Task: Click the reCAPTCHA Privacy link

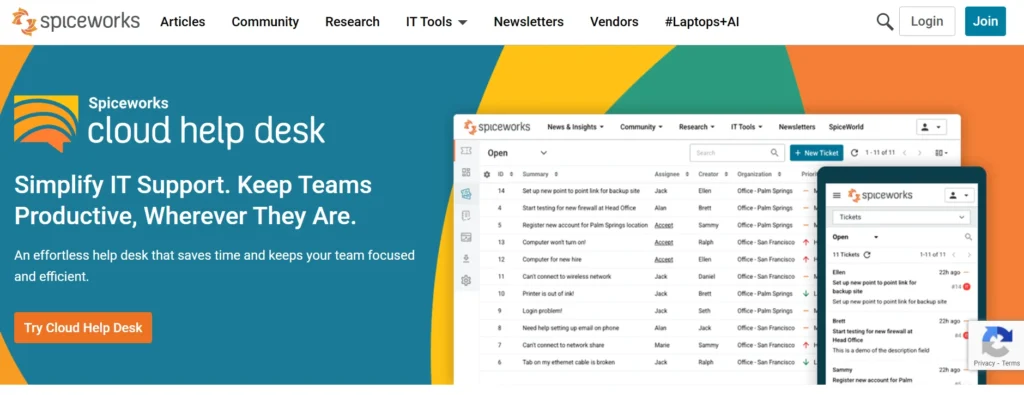Action: click(984, 364)
